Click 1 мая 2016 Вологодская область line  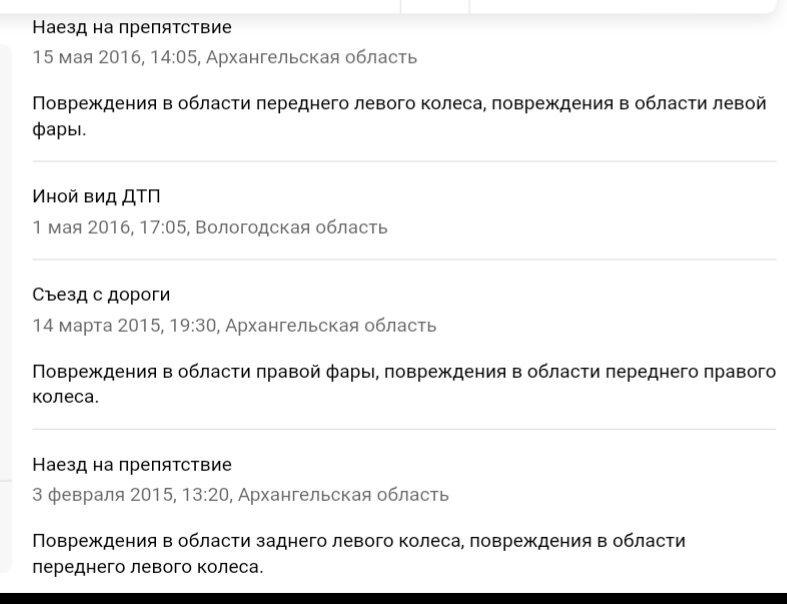210,227
